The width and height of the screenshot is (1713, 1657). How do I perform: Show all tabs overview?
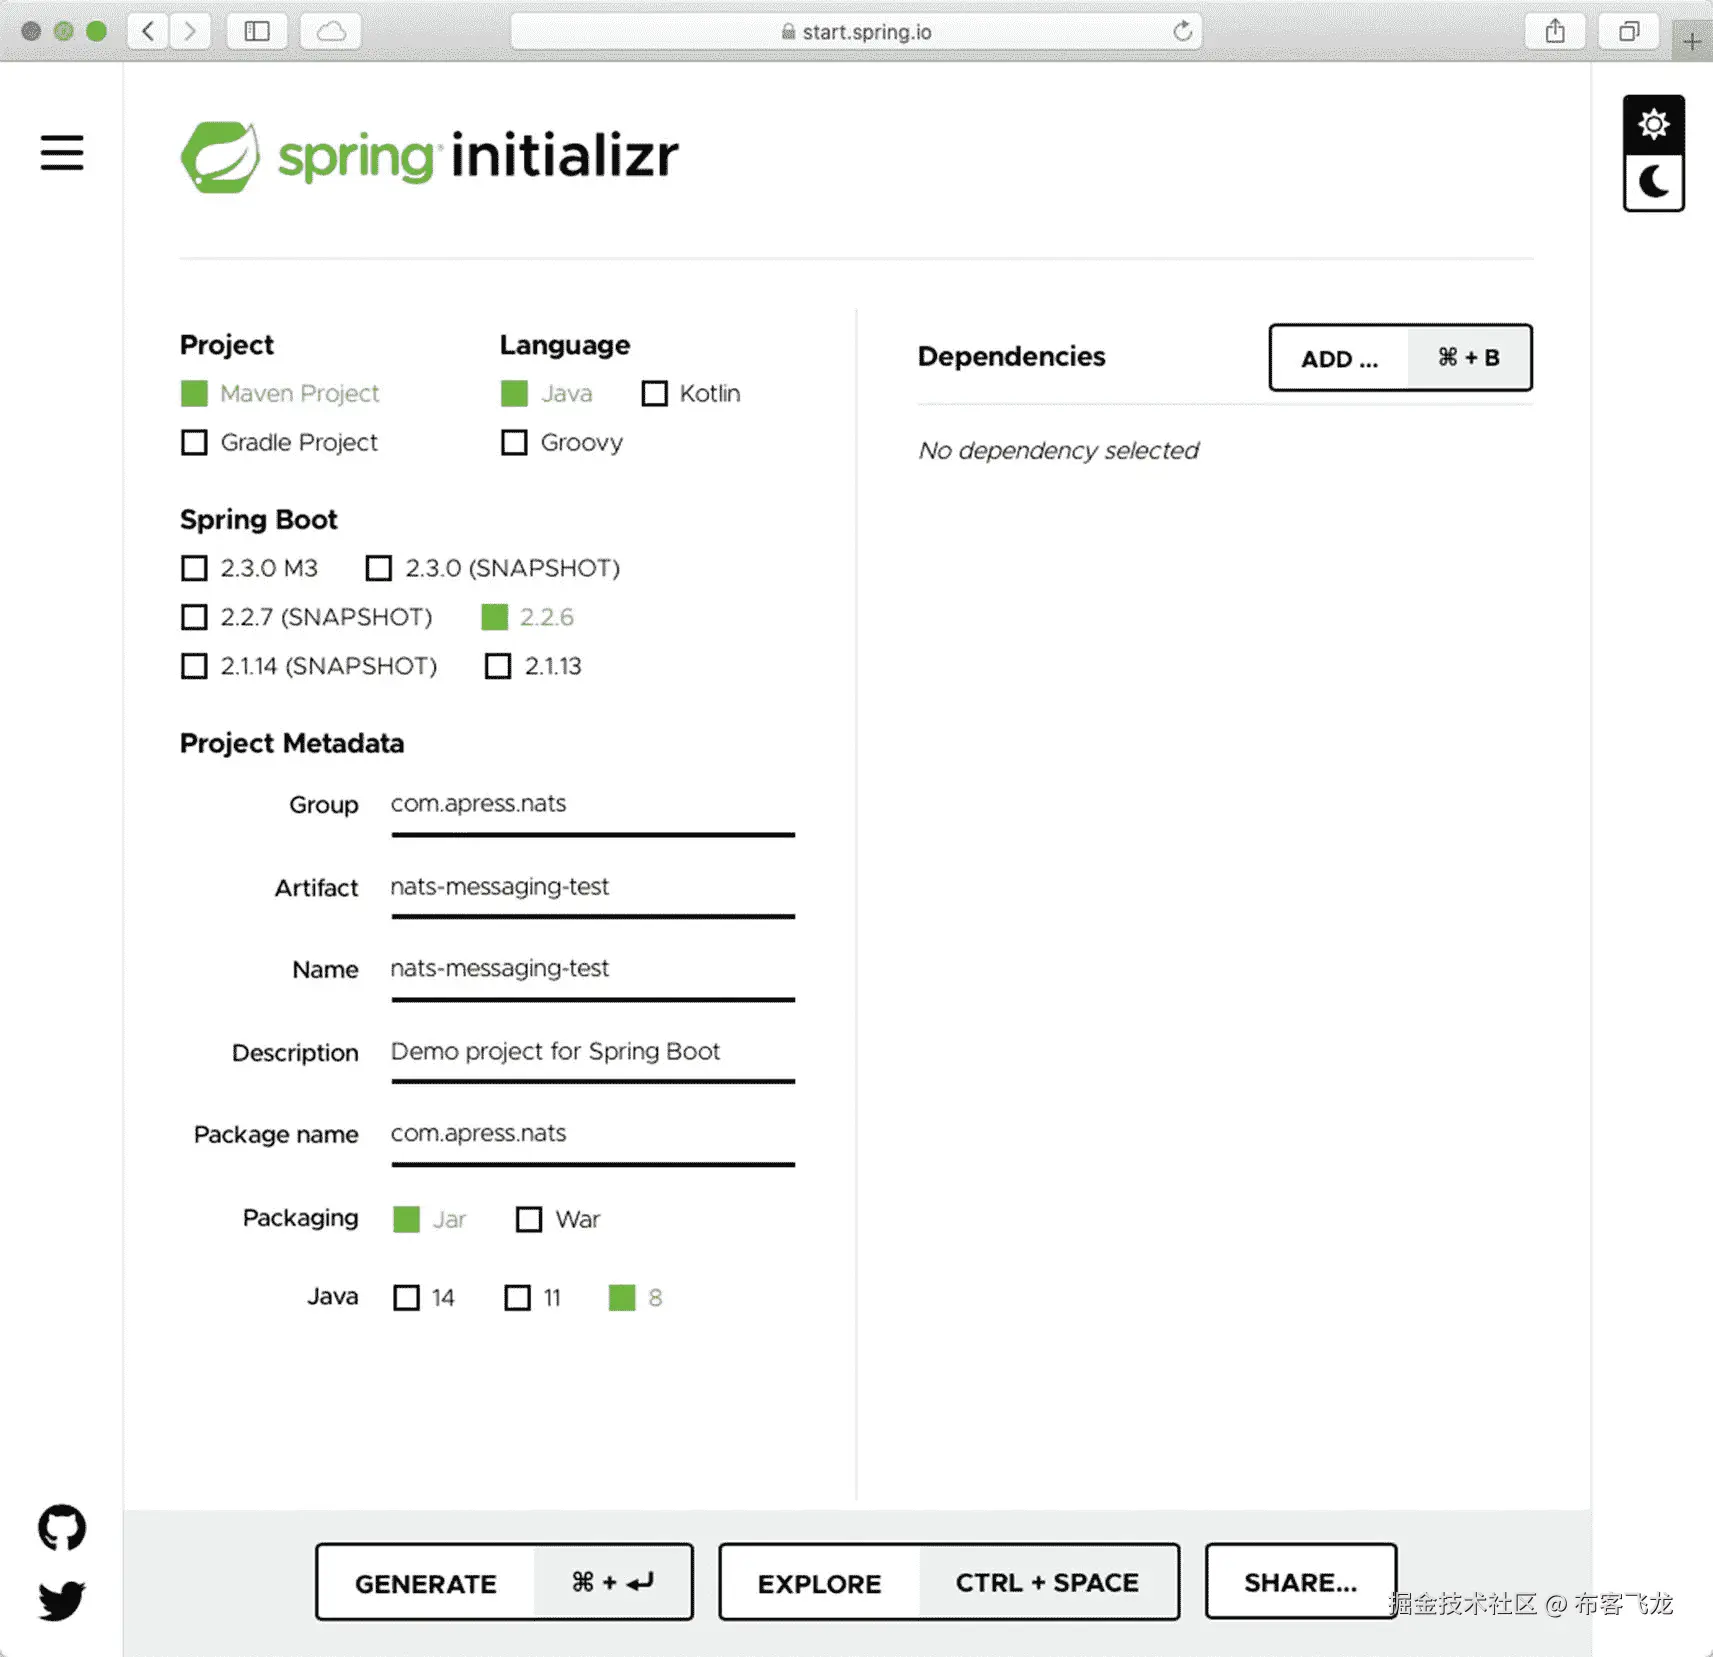point(1629,31)
